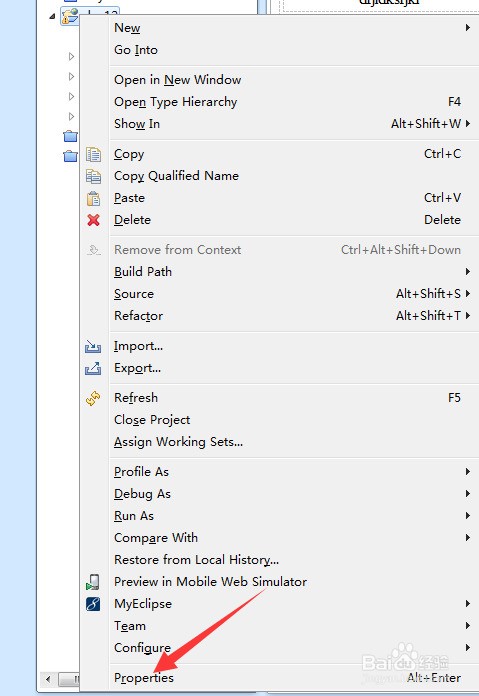
Task: Open the Run As submenu arrow
Action: pos(467,516)
